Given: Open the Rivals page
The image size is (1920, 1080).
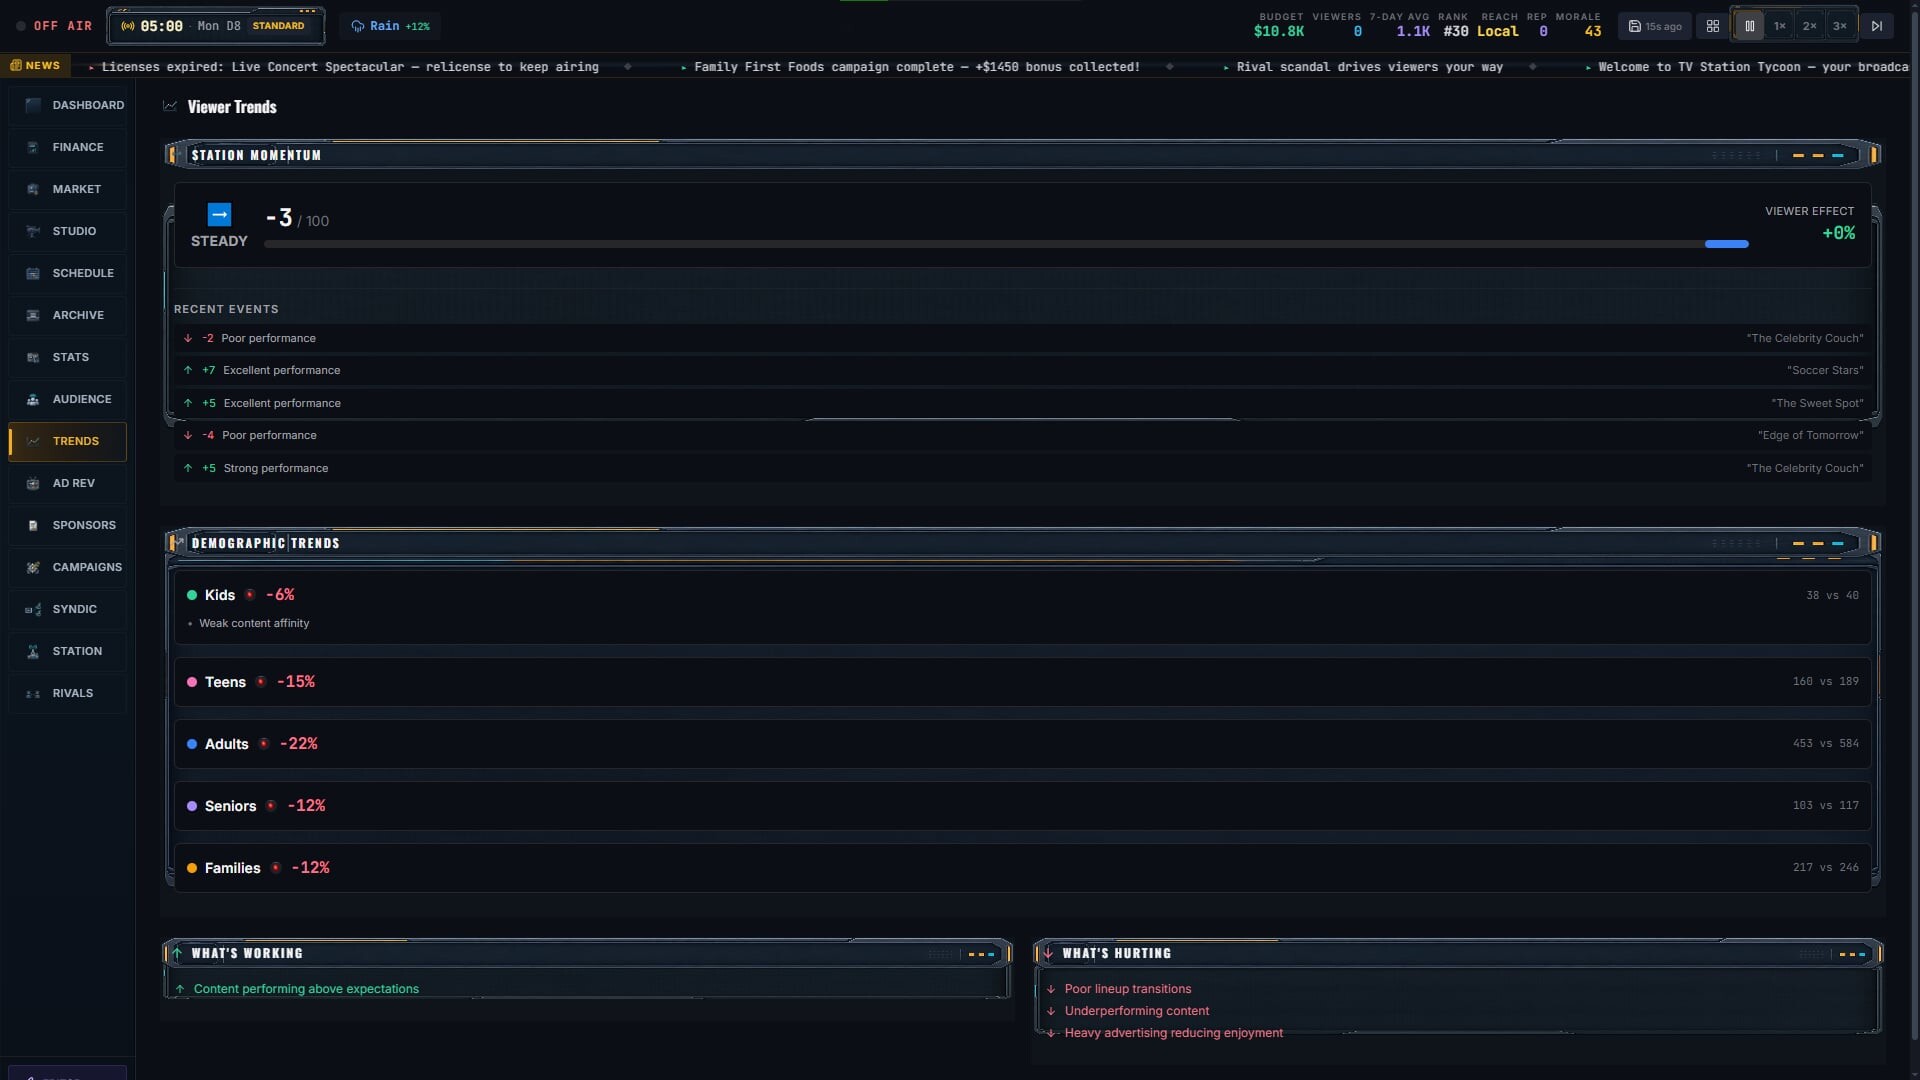Looking at the screenshot, I should [x=68, y=693].
